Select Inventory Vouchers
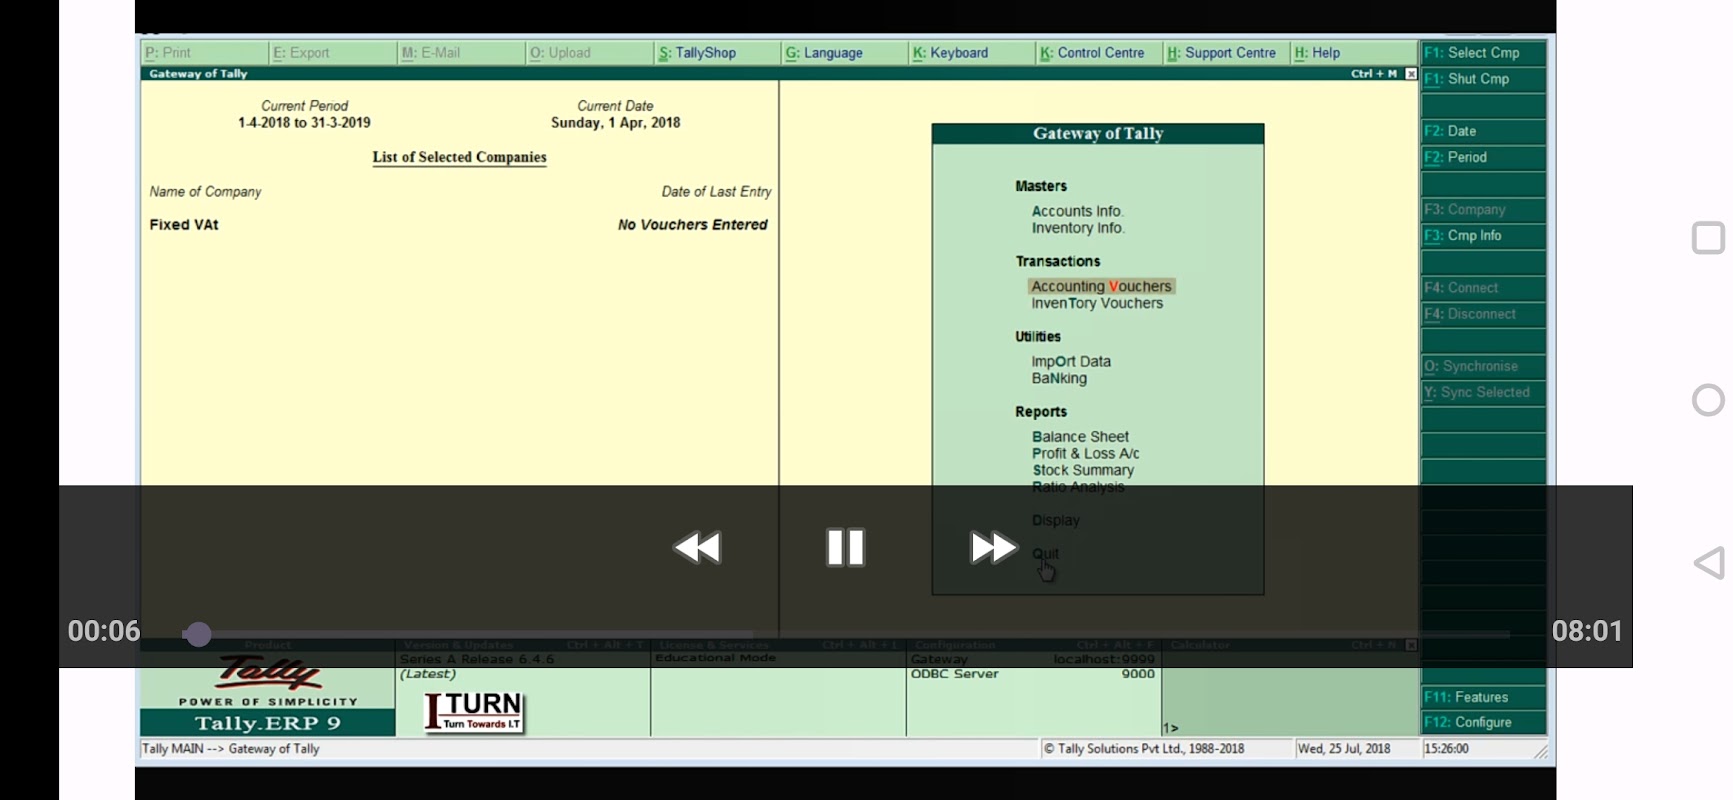The image size is (1733, 800). click(x=1097, y=304)
